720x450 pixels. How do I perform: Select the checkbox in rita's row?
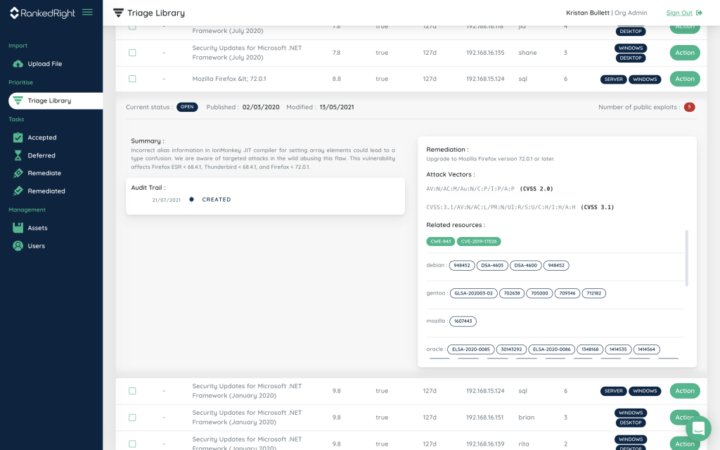[x=132, y=444]
